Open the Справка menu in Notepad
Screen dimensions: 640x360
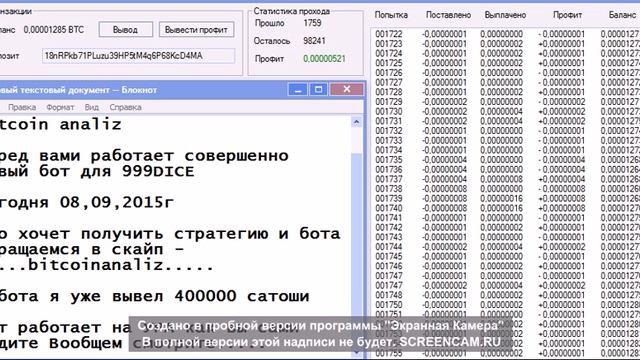[x=125, y=107]
